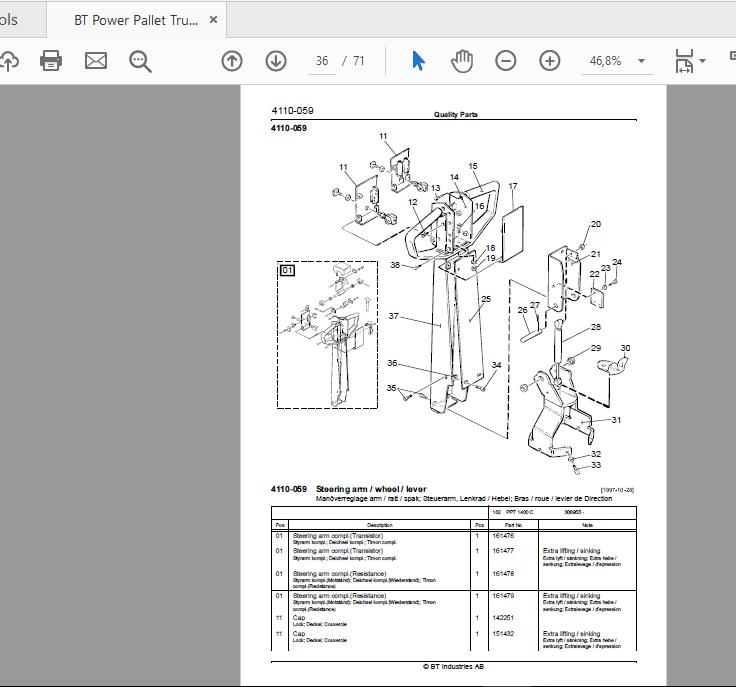This screenshot has height=687, width=736.
Task: Activate the hand pan tool
Action: coord(462,61)
